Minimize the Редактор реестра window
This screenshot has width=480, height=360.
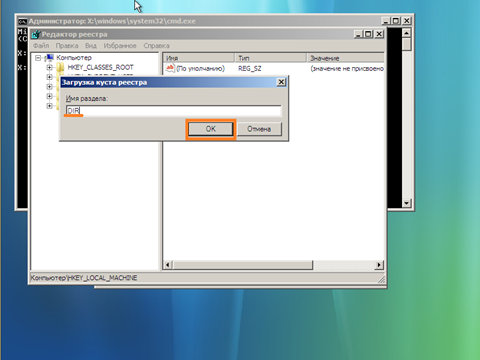click(x=358, y=34)
